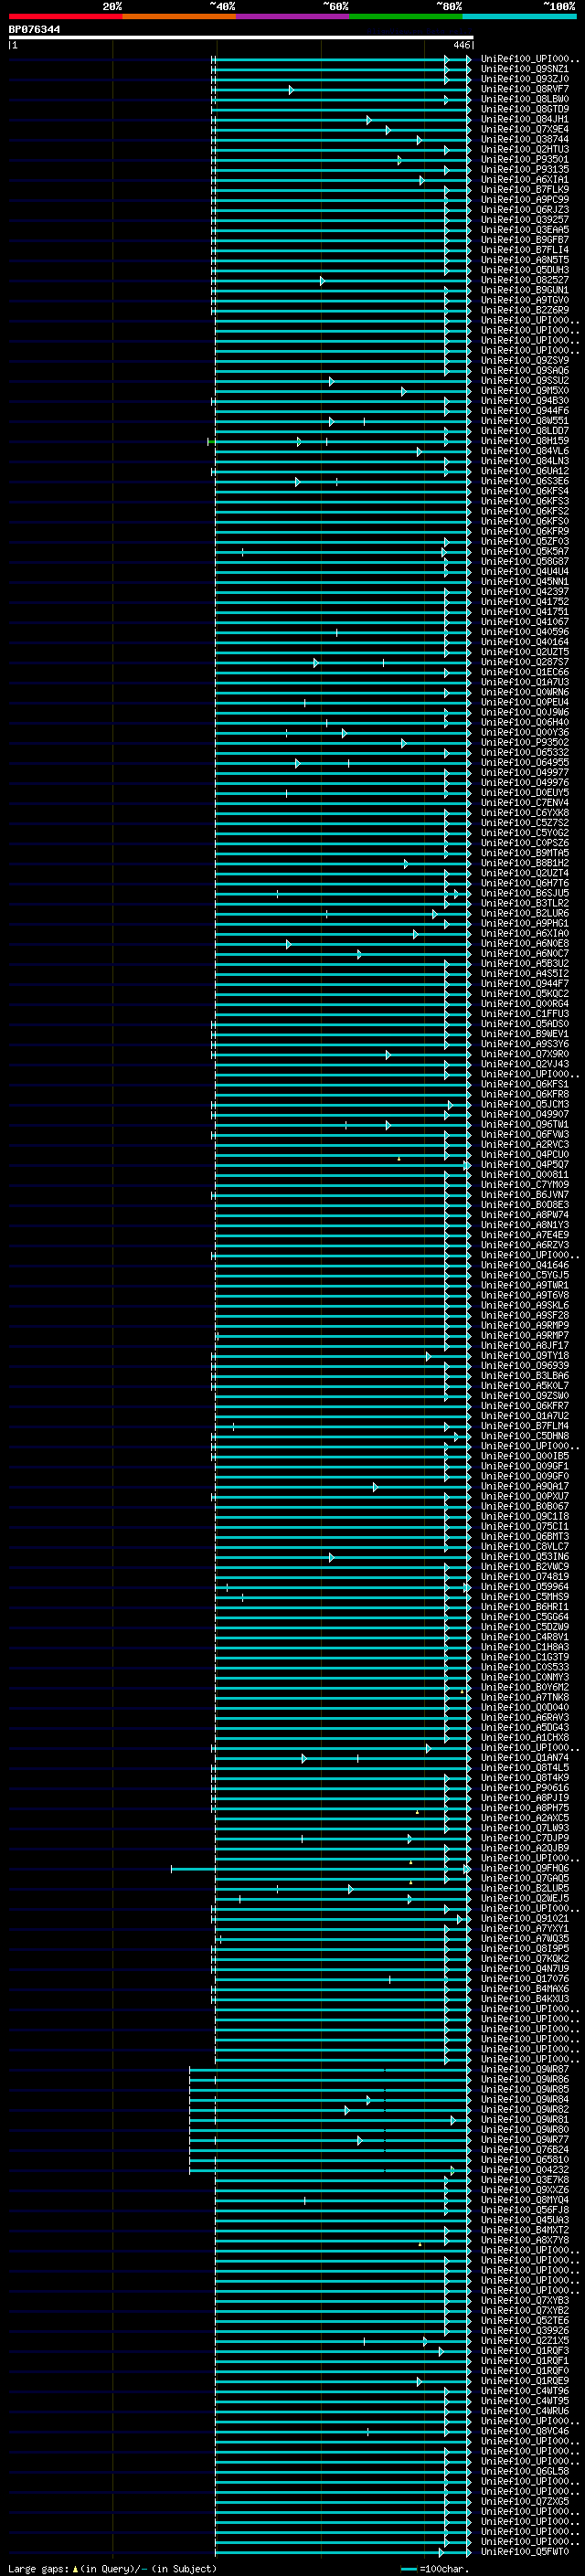This screenshot has height=2576, width=585.
Task: Select hit label UniRef100_Q04232
Action: (x=524, y=2170)
